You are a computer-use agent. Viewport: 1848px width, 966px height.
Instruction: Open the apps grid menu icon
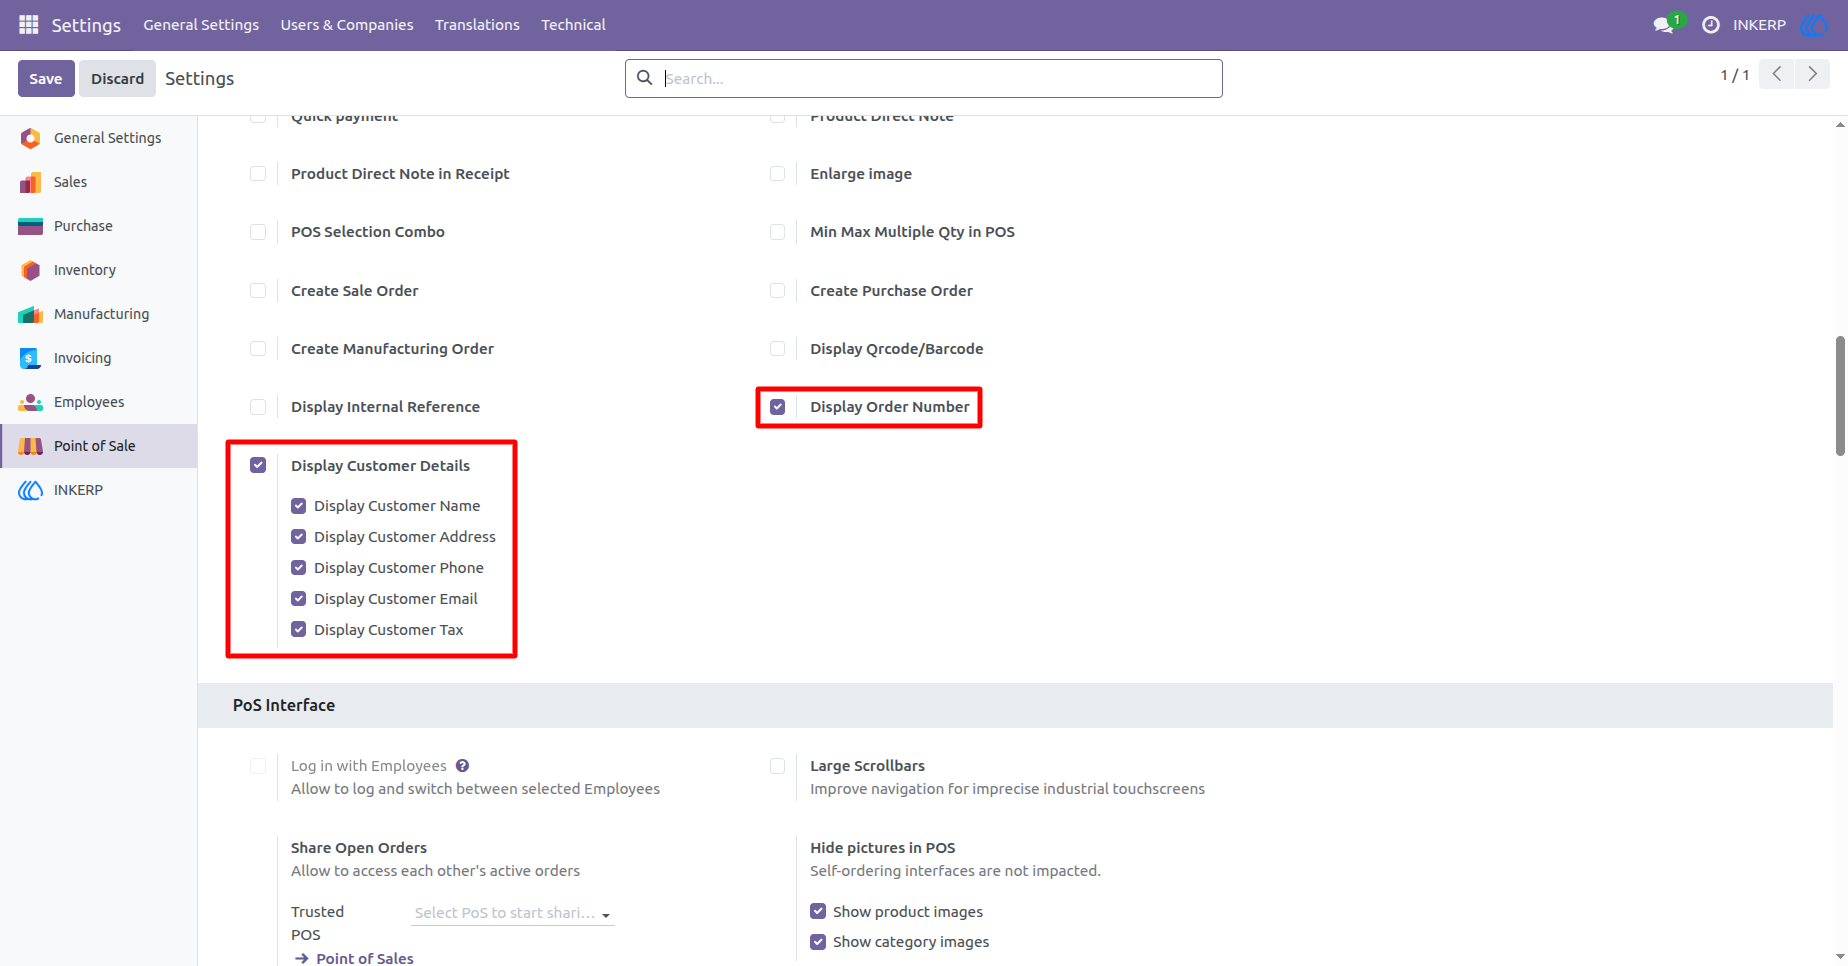(x=29, y=24)
